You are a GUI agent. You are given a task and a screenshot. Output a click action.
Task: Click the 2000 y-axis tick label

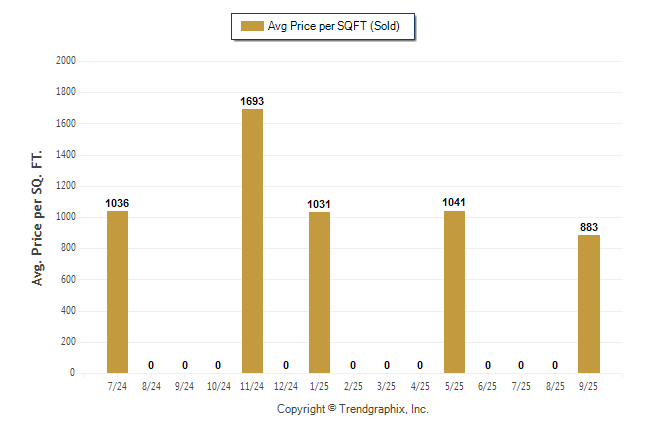(67, 61)
